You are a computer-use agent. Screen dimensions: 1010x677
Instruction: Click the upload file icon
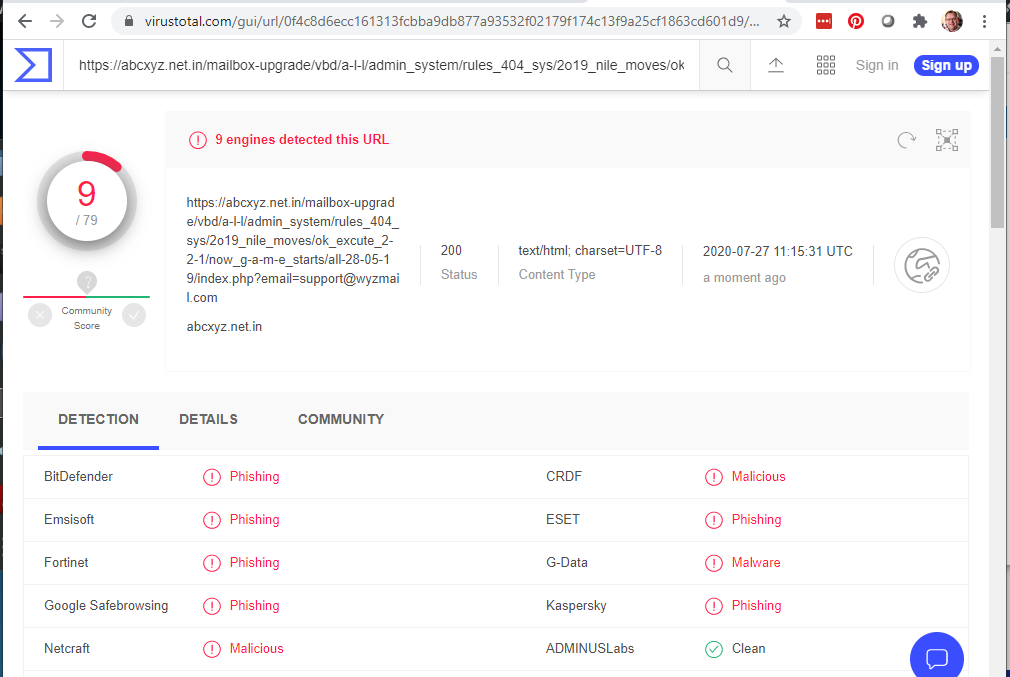[776, 65]
